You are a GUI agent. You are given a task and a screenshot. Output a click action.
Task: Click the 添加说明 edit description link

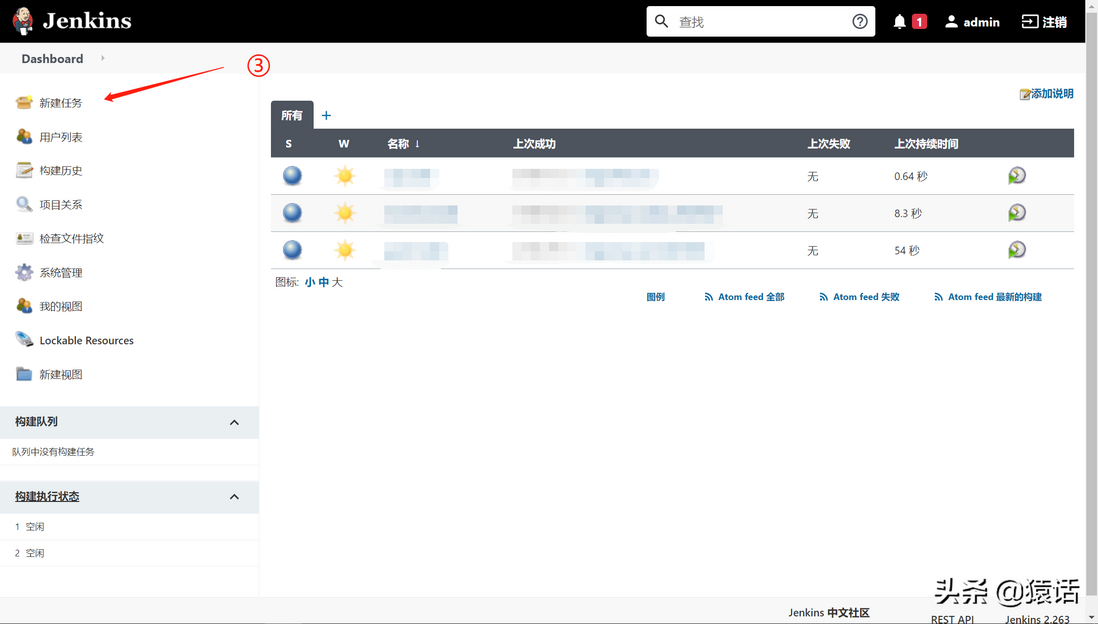[1046, 94]
